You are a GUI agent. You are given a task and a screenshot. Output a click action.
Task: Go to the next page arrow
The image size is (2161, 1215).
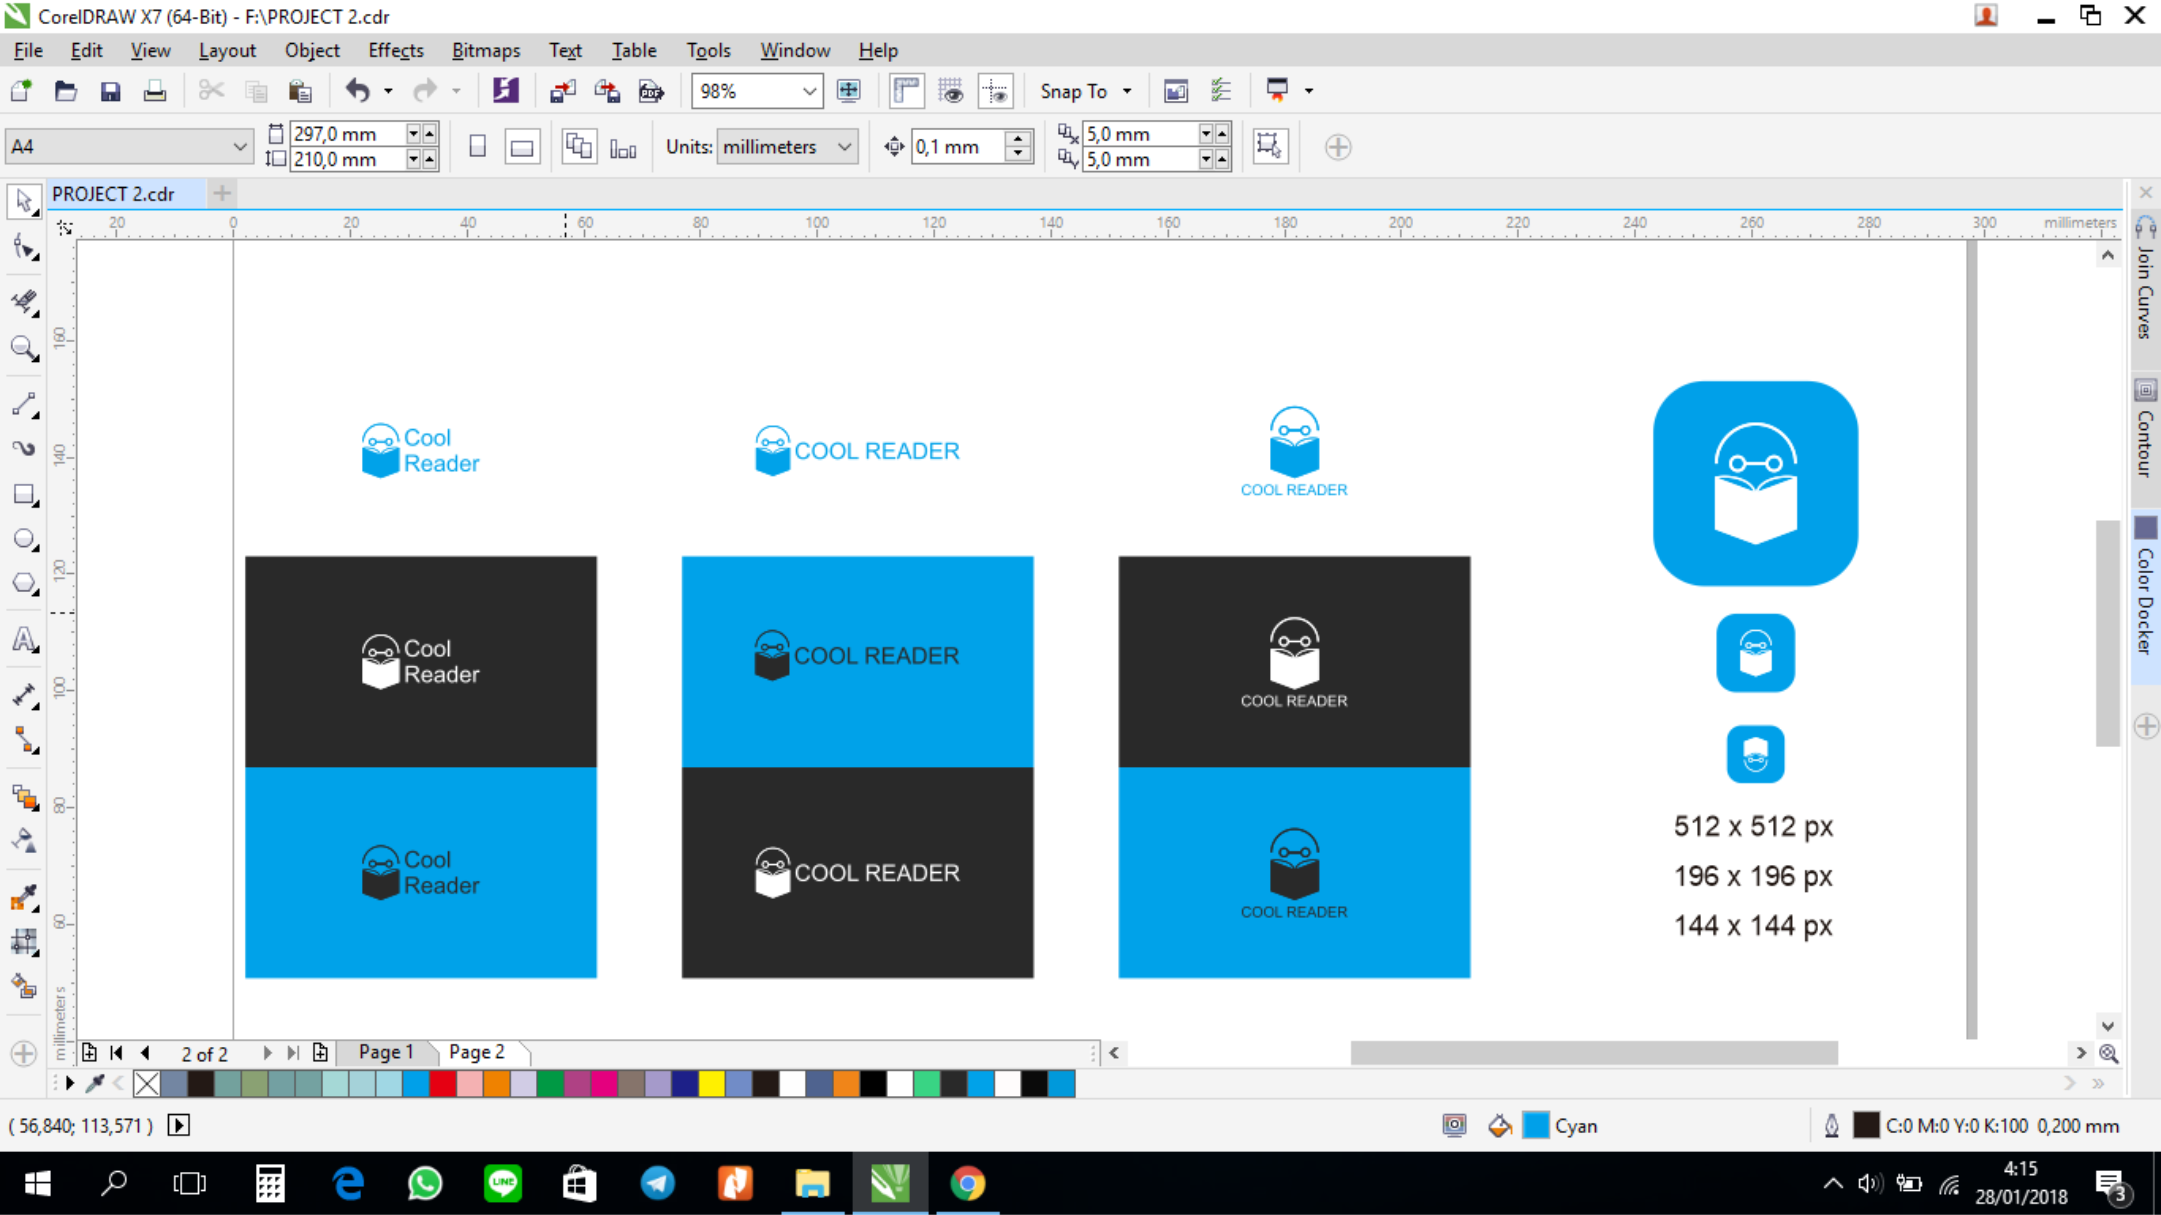coord(266,1052)
